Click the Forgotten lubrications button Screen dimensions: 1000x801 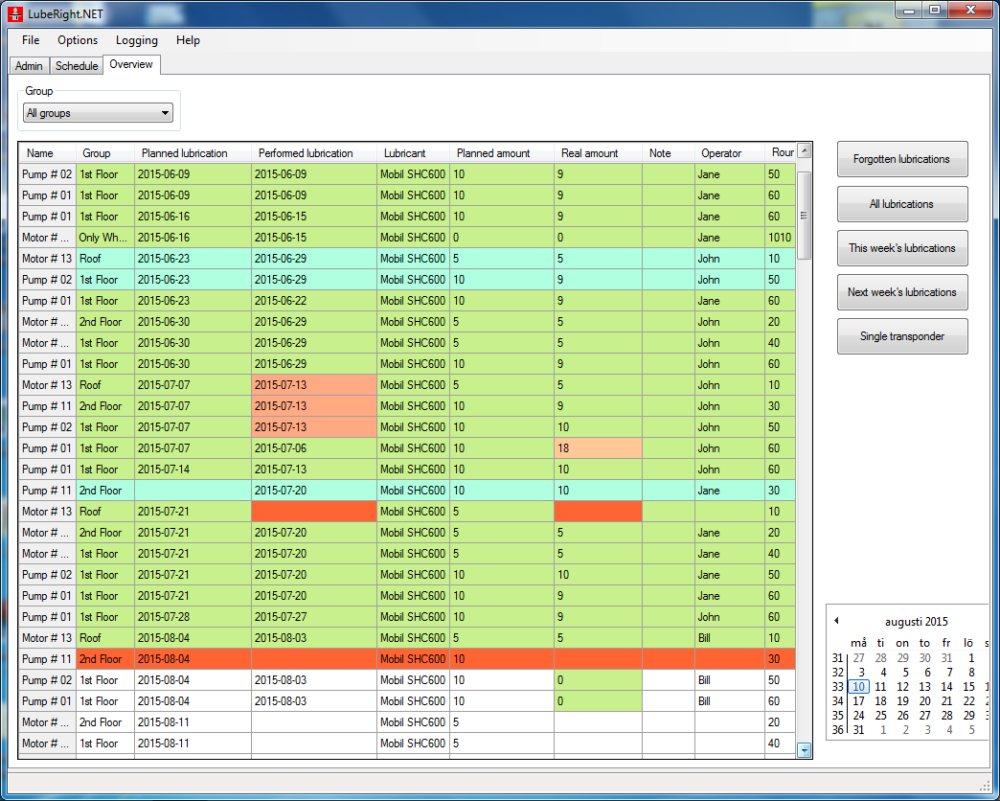coord(901,159)
